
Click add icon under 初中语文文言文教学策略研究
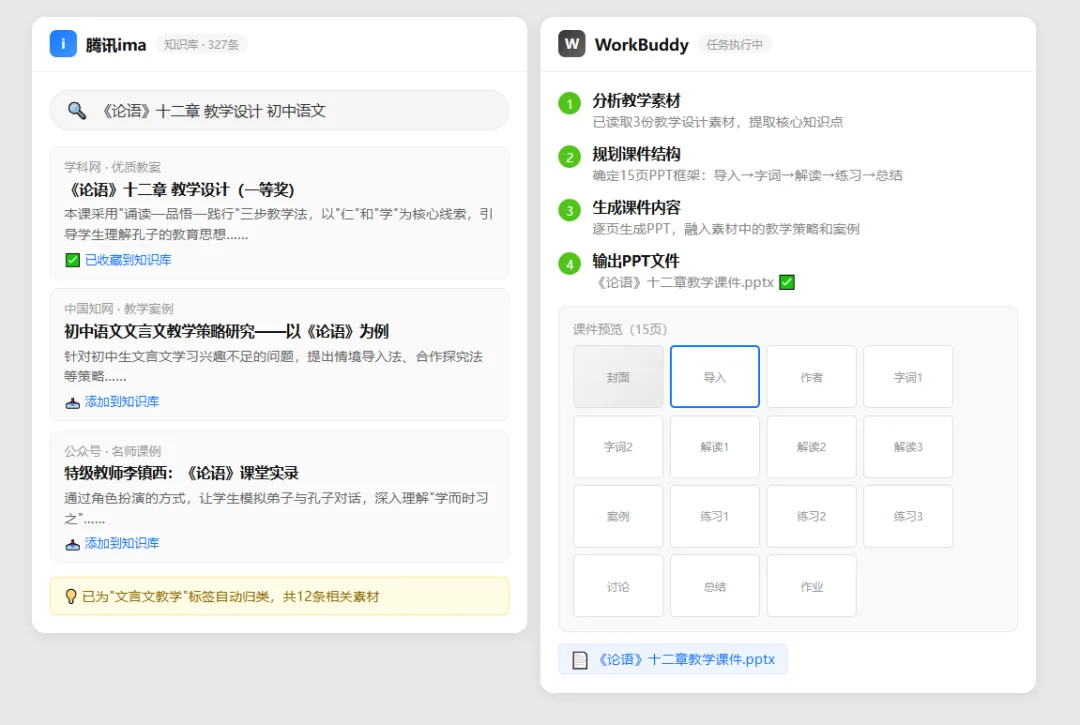coord(72,402)
